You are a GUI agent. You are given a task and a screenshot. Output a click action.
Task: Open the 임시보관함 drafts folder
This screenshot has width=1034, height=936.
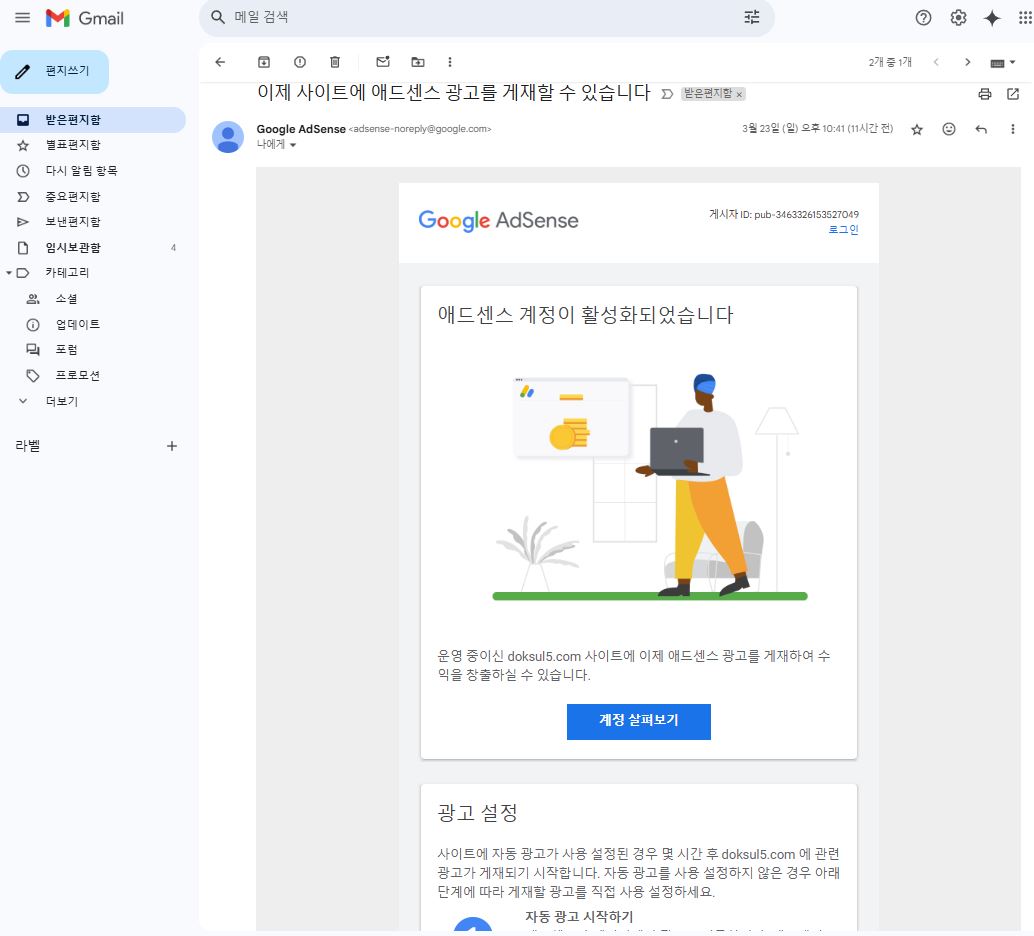pos(92,247)
